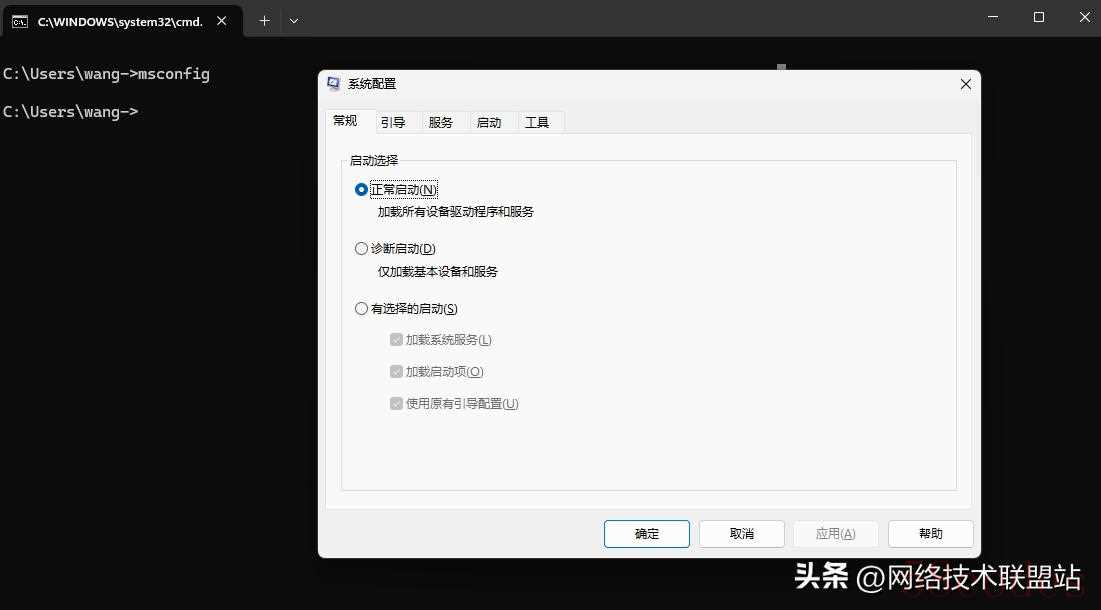Image resolution: width=1101 pixels, height=610 pixels.
Task: Toggle the 加载系统服务 checkbox
Action: pyautogui.click(x=396, y=340)
